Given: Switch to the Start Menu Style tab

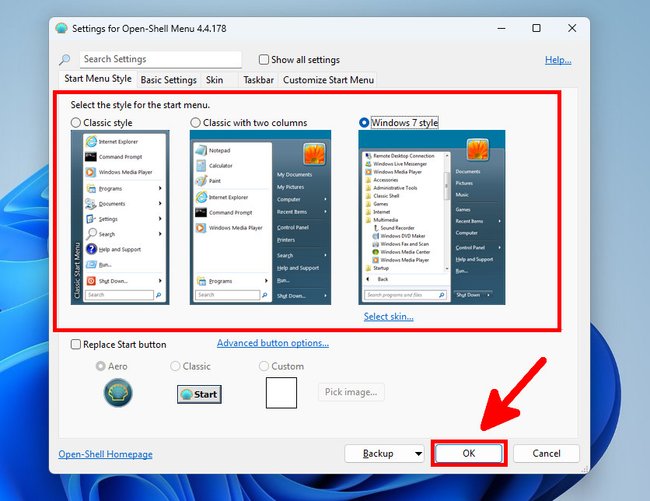Looking at the screenshot, I should point(98,79).
